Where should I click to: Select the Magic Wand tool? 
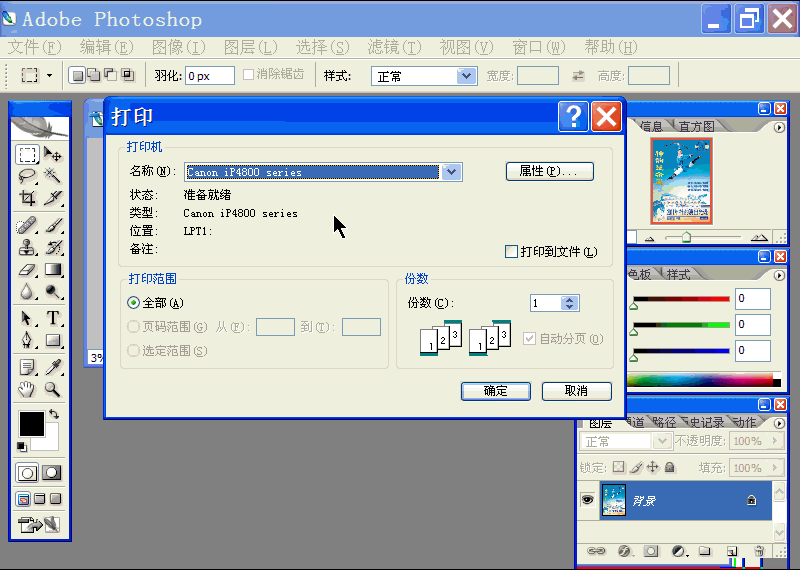[53, 177]
